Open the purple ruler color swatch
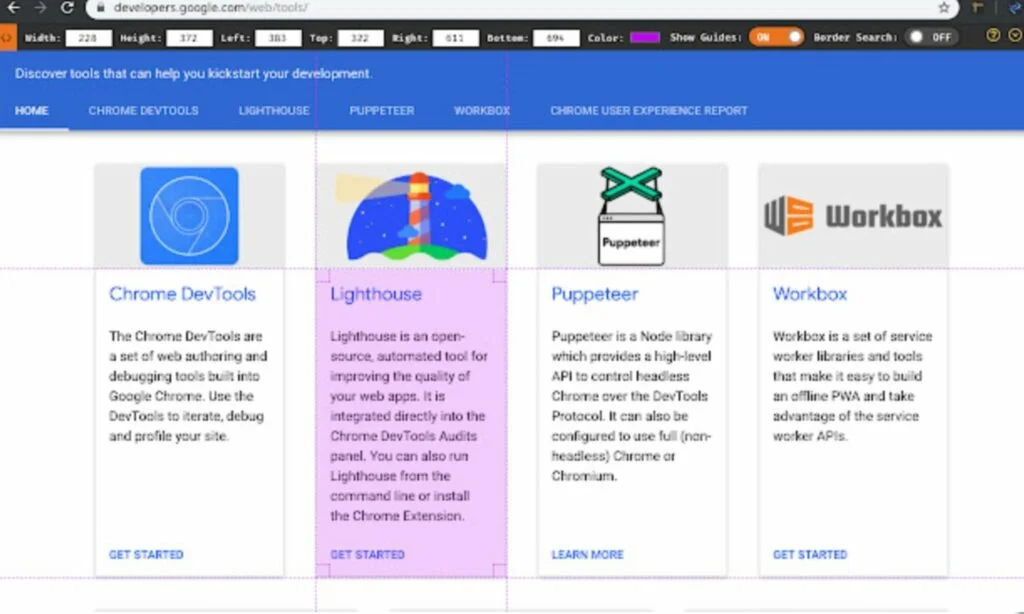 pyautogui.click(x=644, y=38)
